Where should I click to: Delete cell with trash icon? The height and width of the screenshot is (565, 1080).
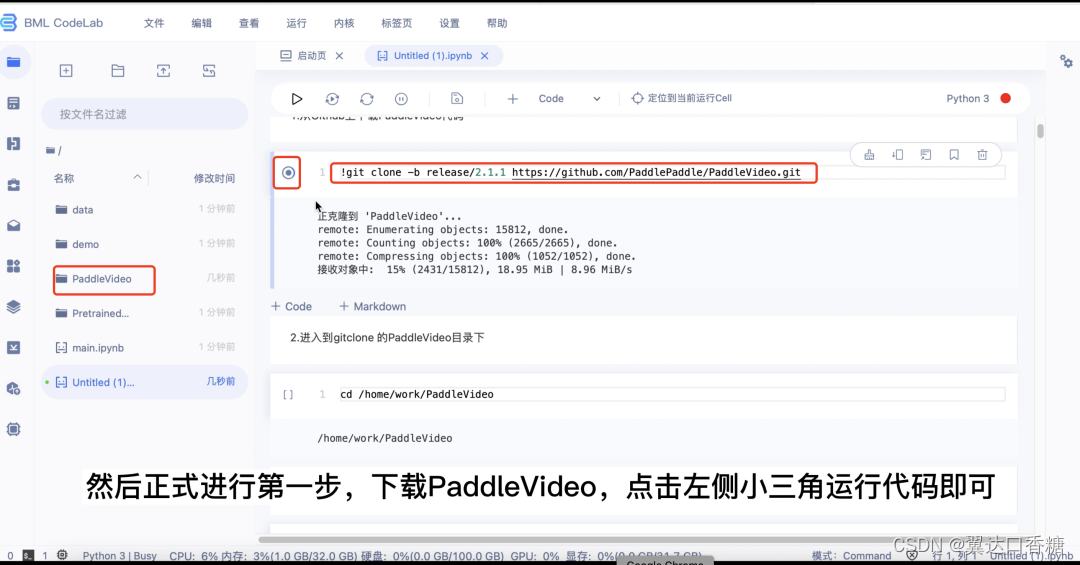pos(982,155)
